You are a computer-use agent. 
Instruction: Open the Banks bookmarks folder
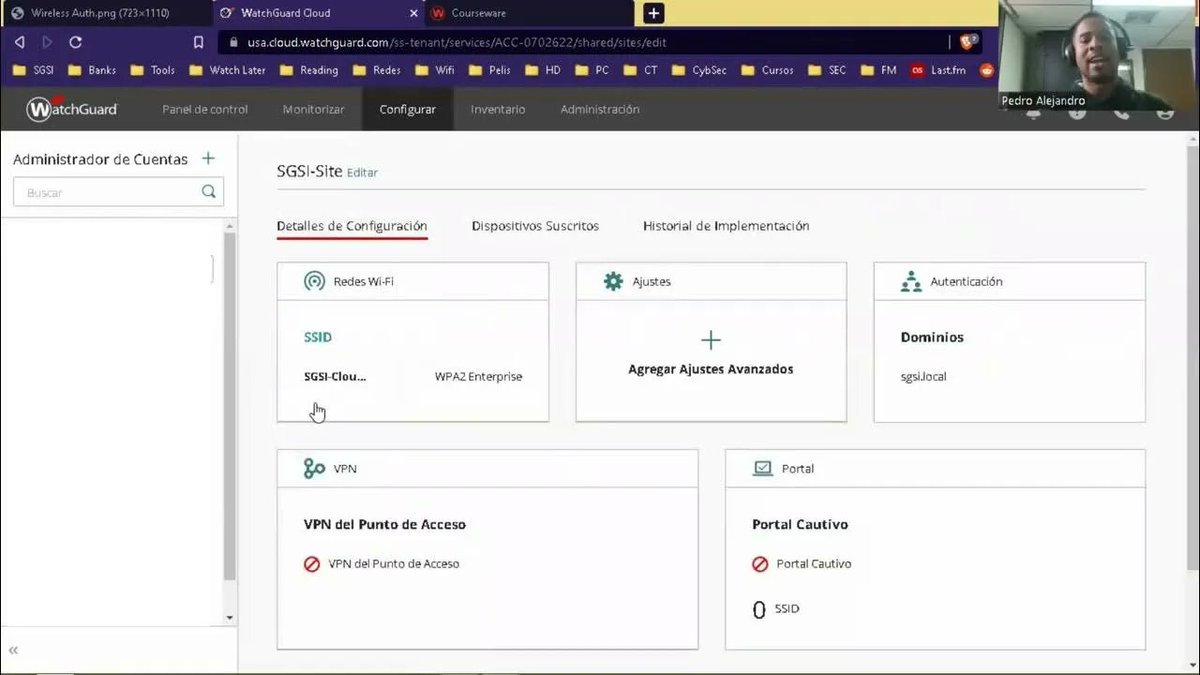[x=92, y=70]
